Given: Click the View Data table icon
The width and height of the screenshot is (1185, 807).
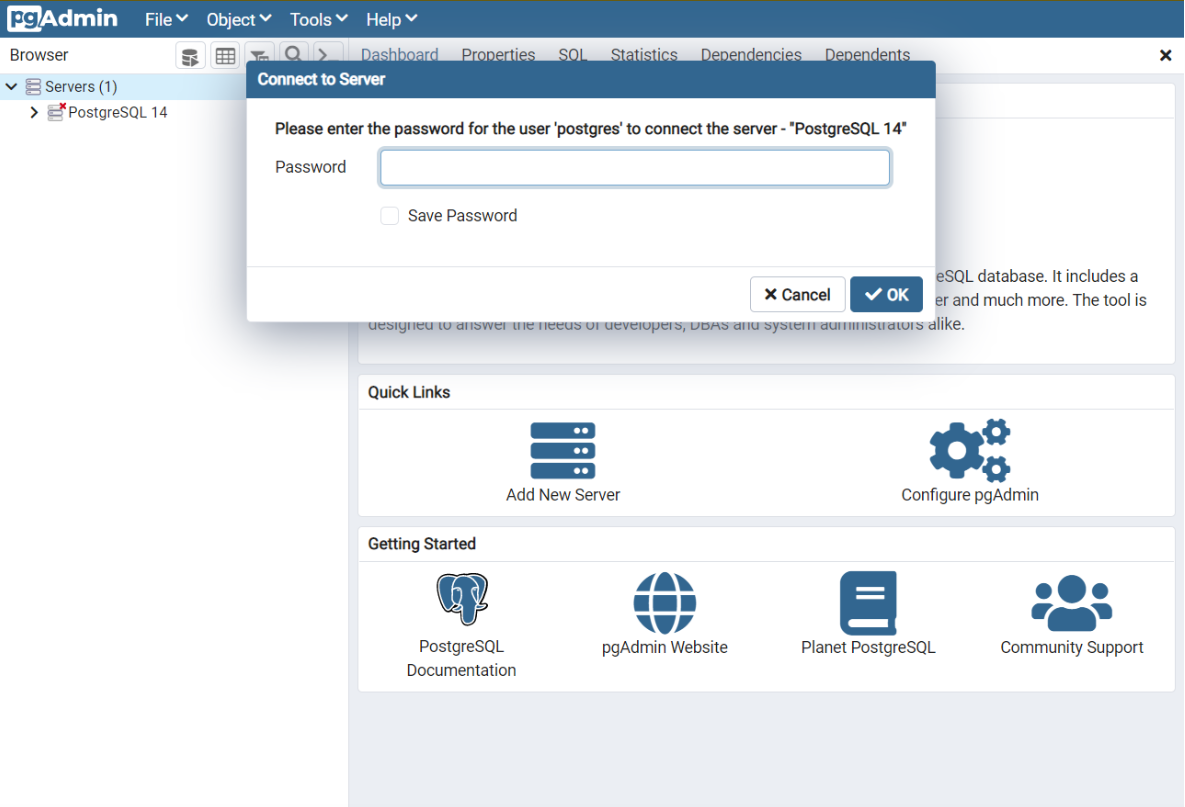Looking at the screenshot, I should point(225,56).
